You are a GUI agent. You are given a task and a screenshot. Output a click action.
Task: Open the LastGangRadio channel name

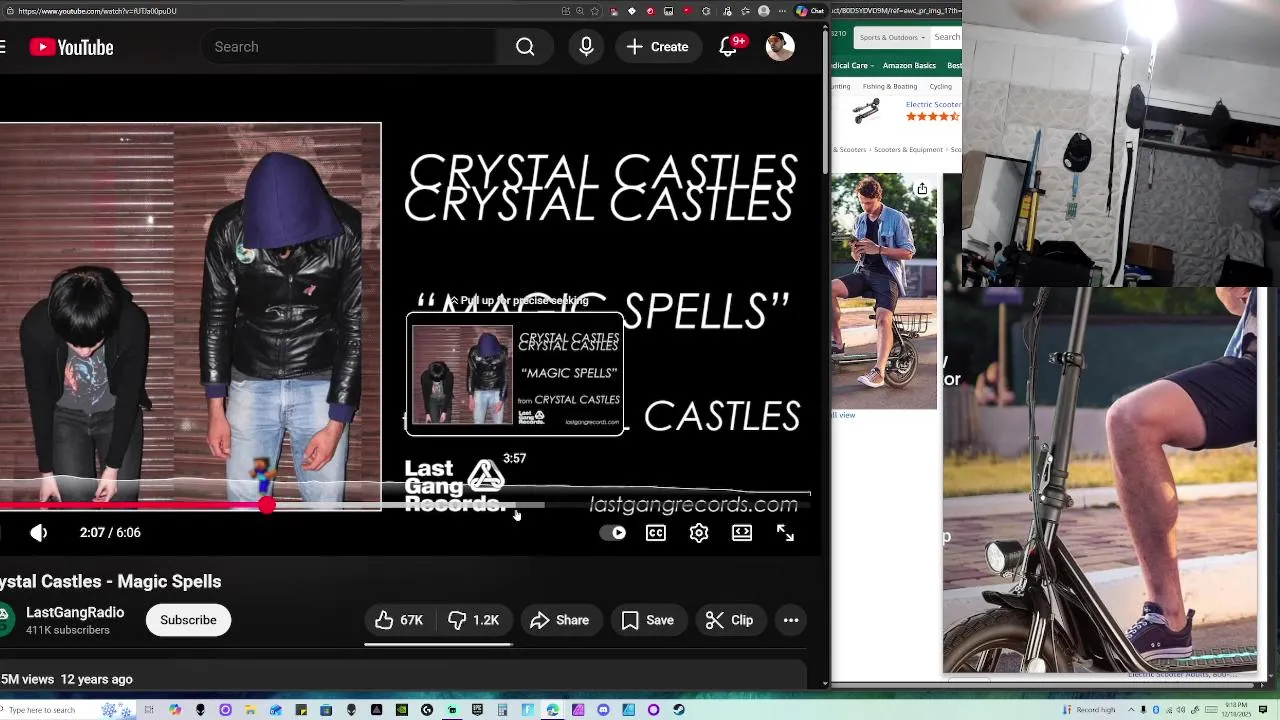pyautogui.click(x=75, y=612)
